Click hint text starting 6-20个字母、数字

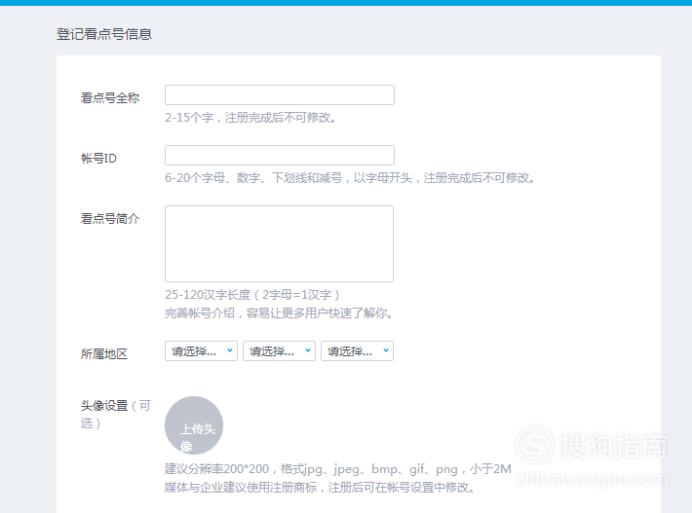350,178
